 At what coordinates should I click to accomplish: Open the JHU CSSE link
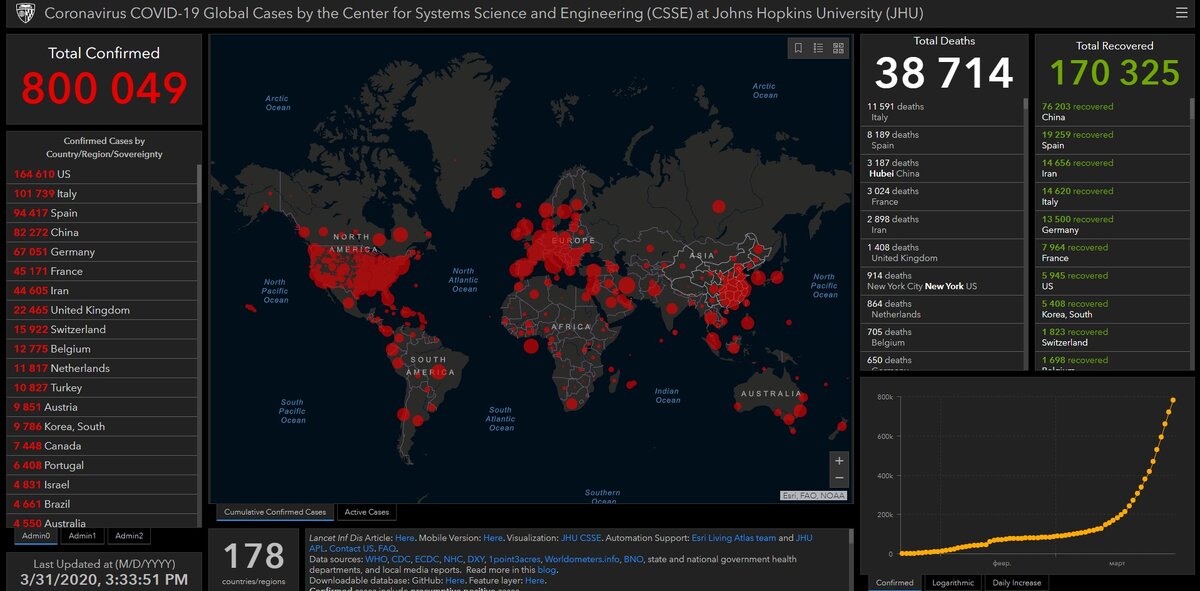581,538
